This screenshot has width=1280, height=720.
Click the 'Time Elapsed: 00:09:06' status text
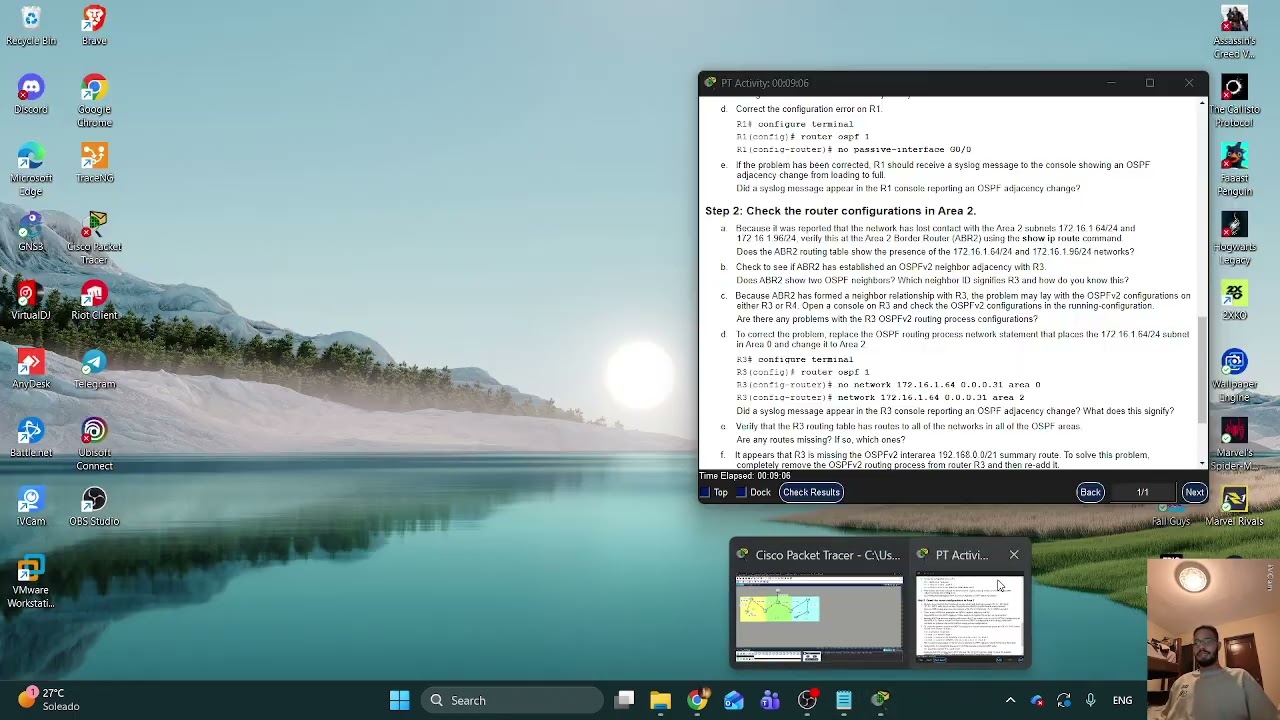click(745, 476)
